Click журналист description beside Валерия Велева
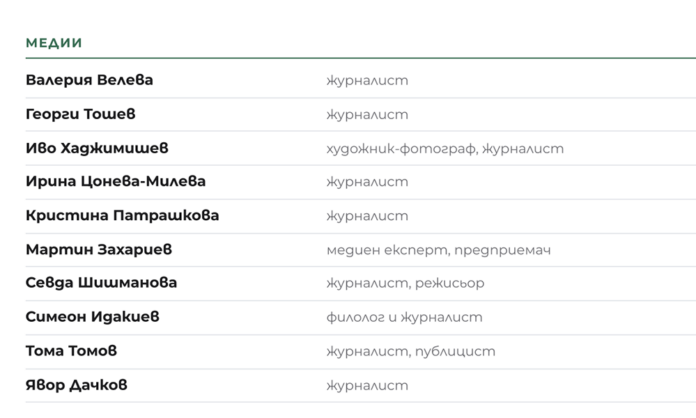The image size is (696, 418). coord(367,80)
